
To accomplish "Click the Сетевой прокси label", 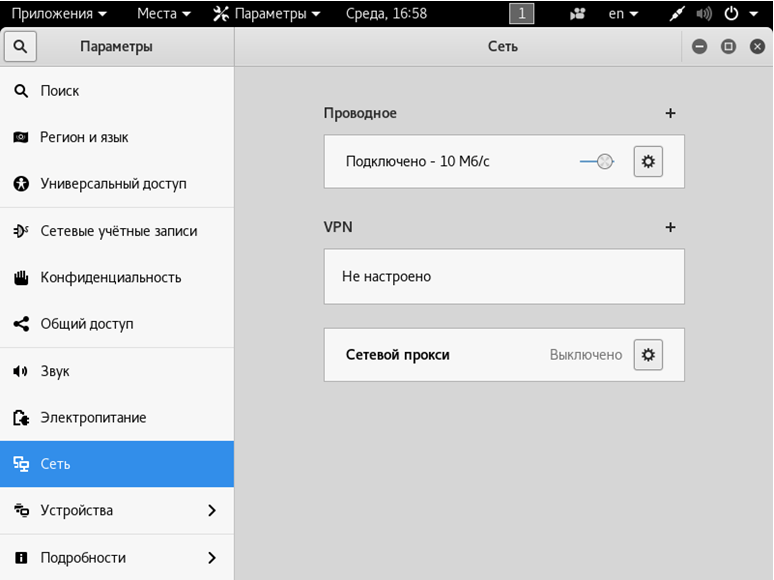I will coord(397,355).
